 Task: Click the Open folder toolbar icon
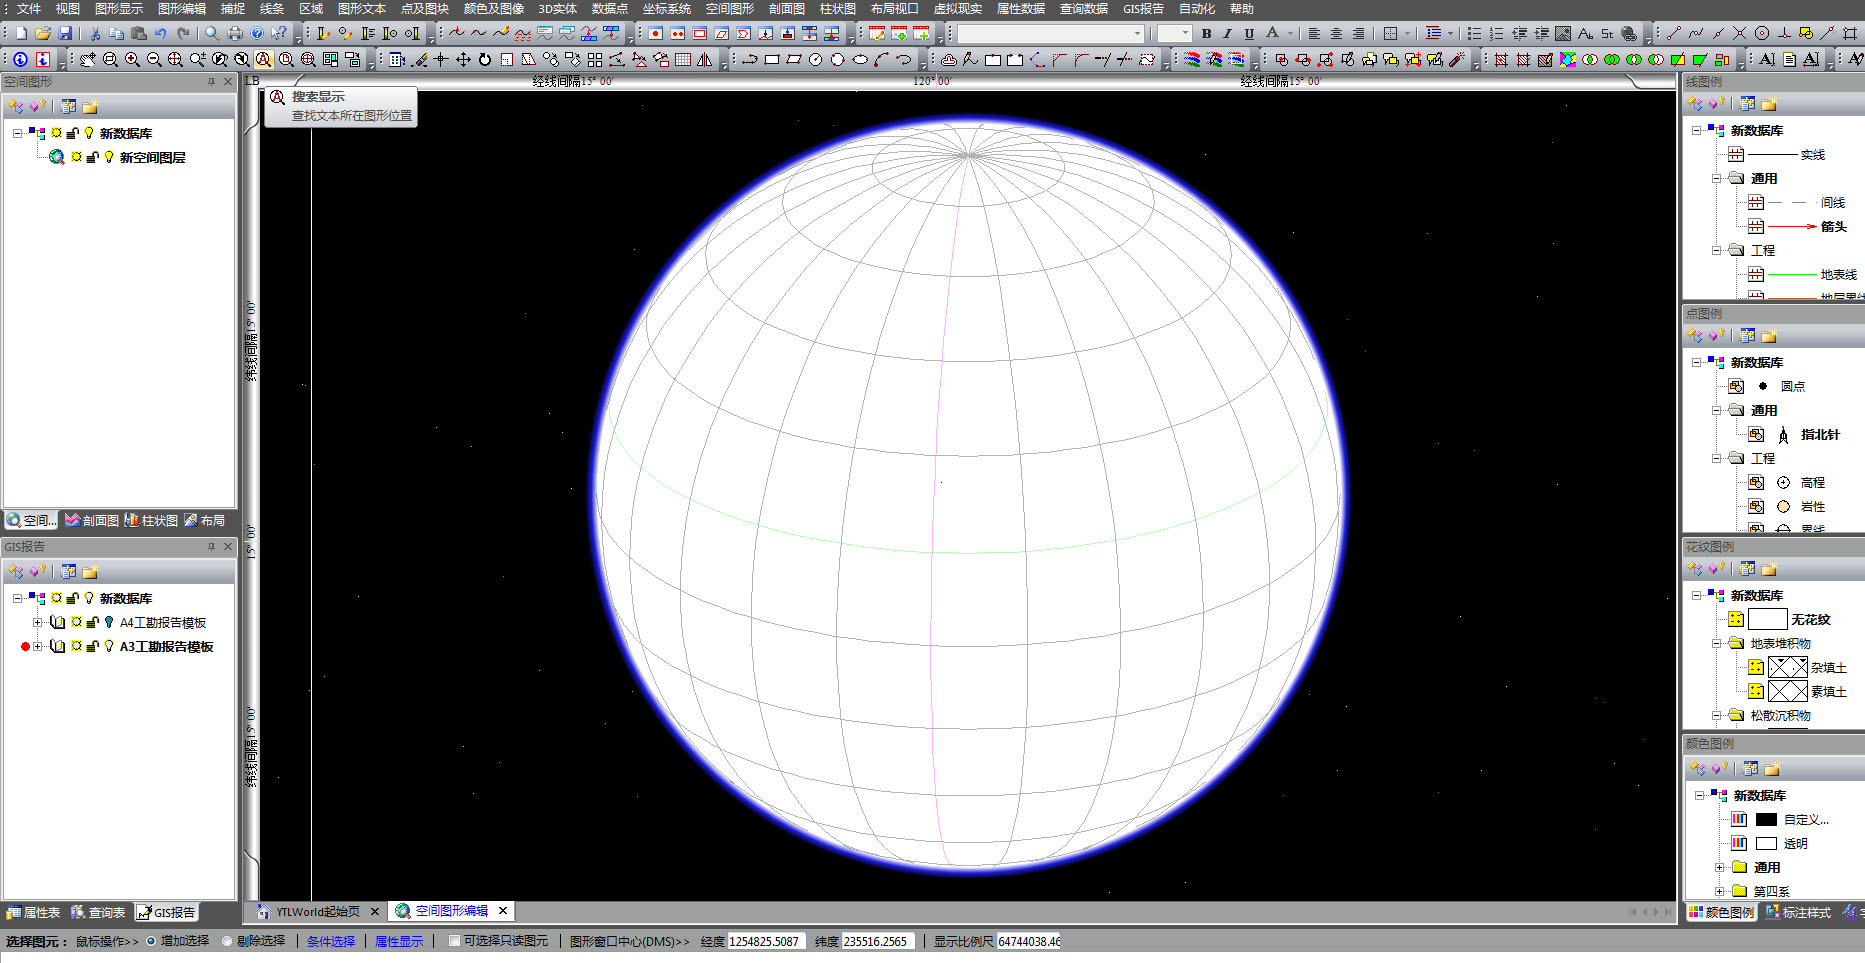pos(43,33)
